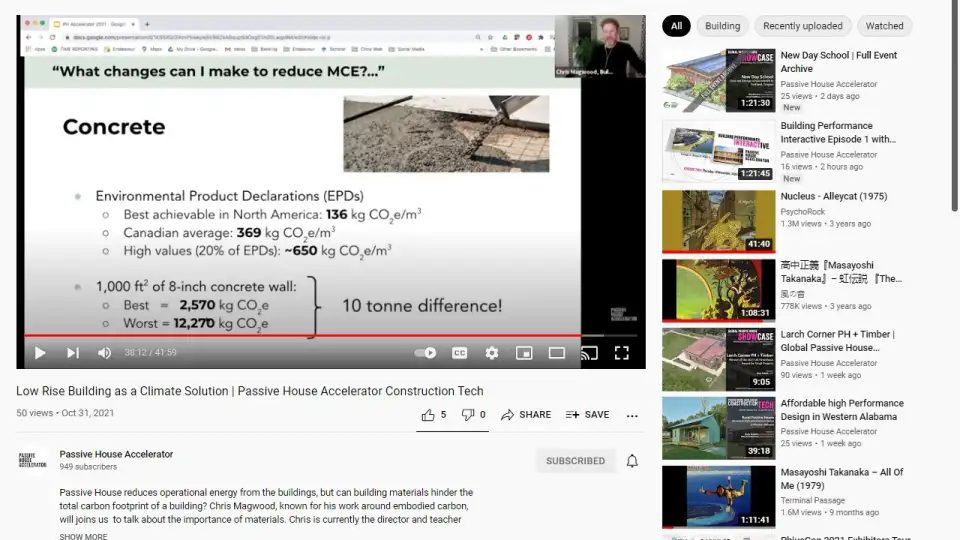960x540 pixels.
Task: Toggle the SUBSCRIBED button
Action: click(575, 461)
